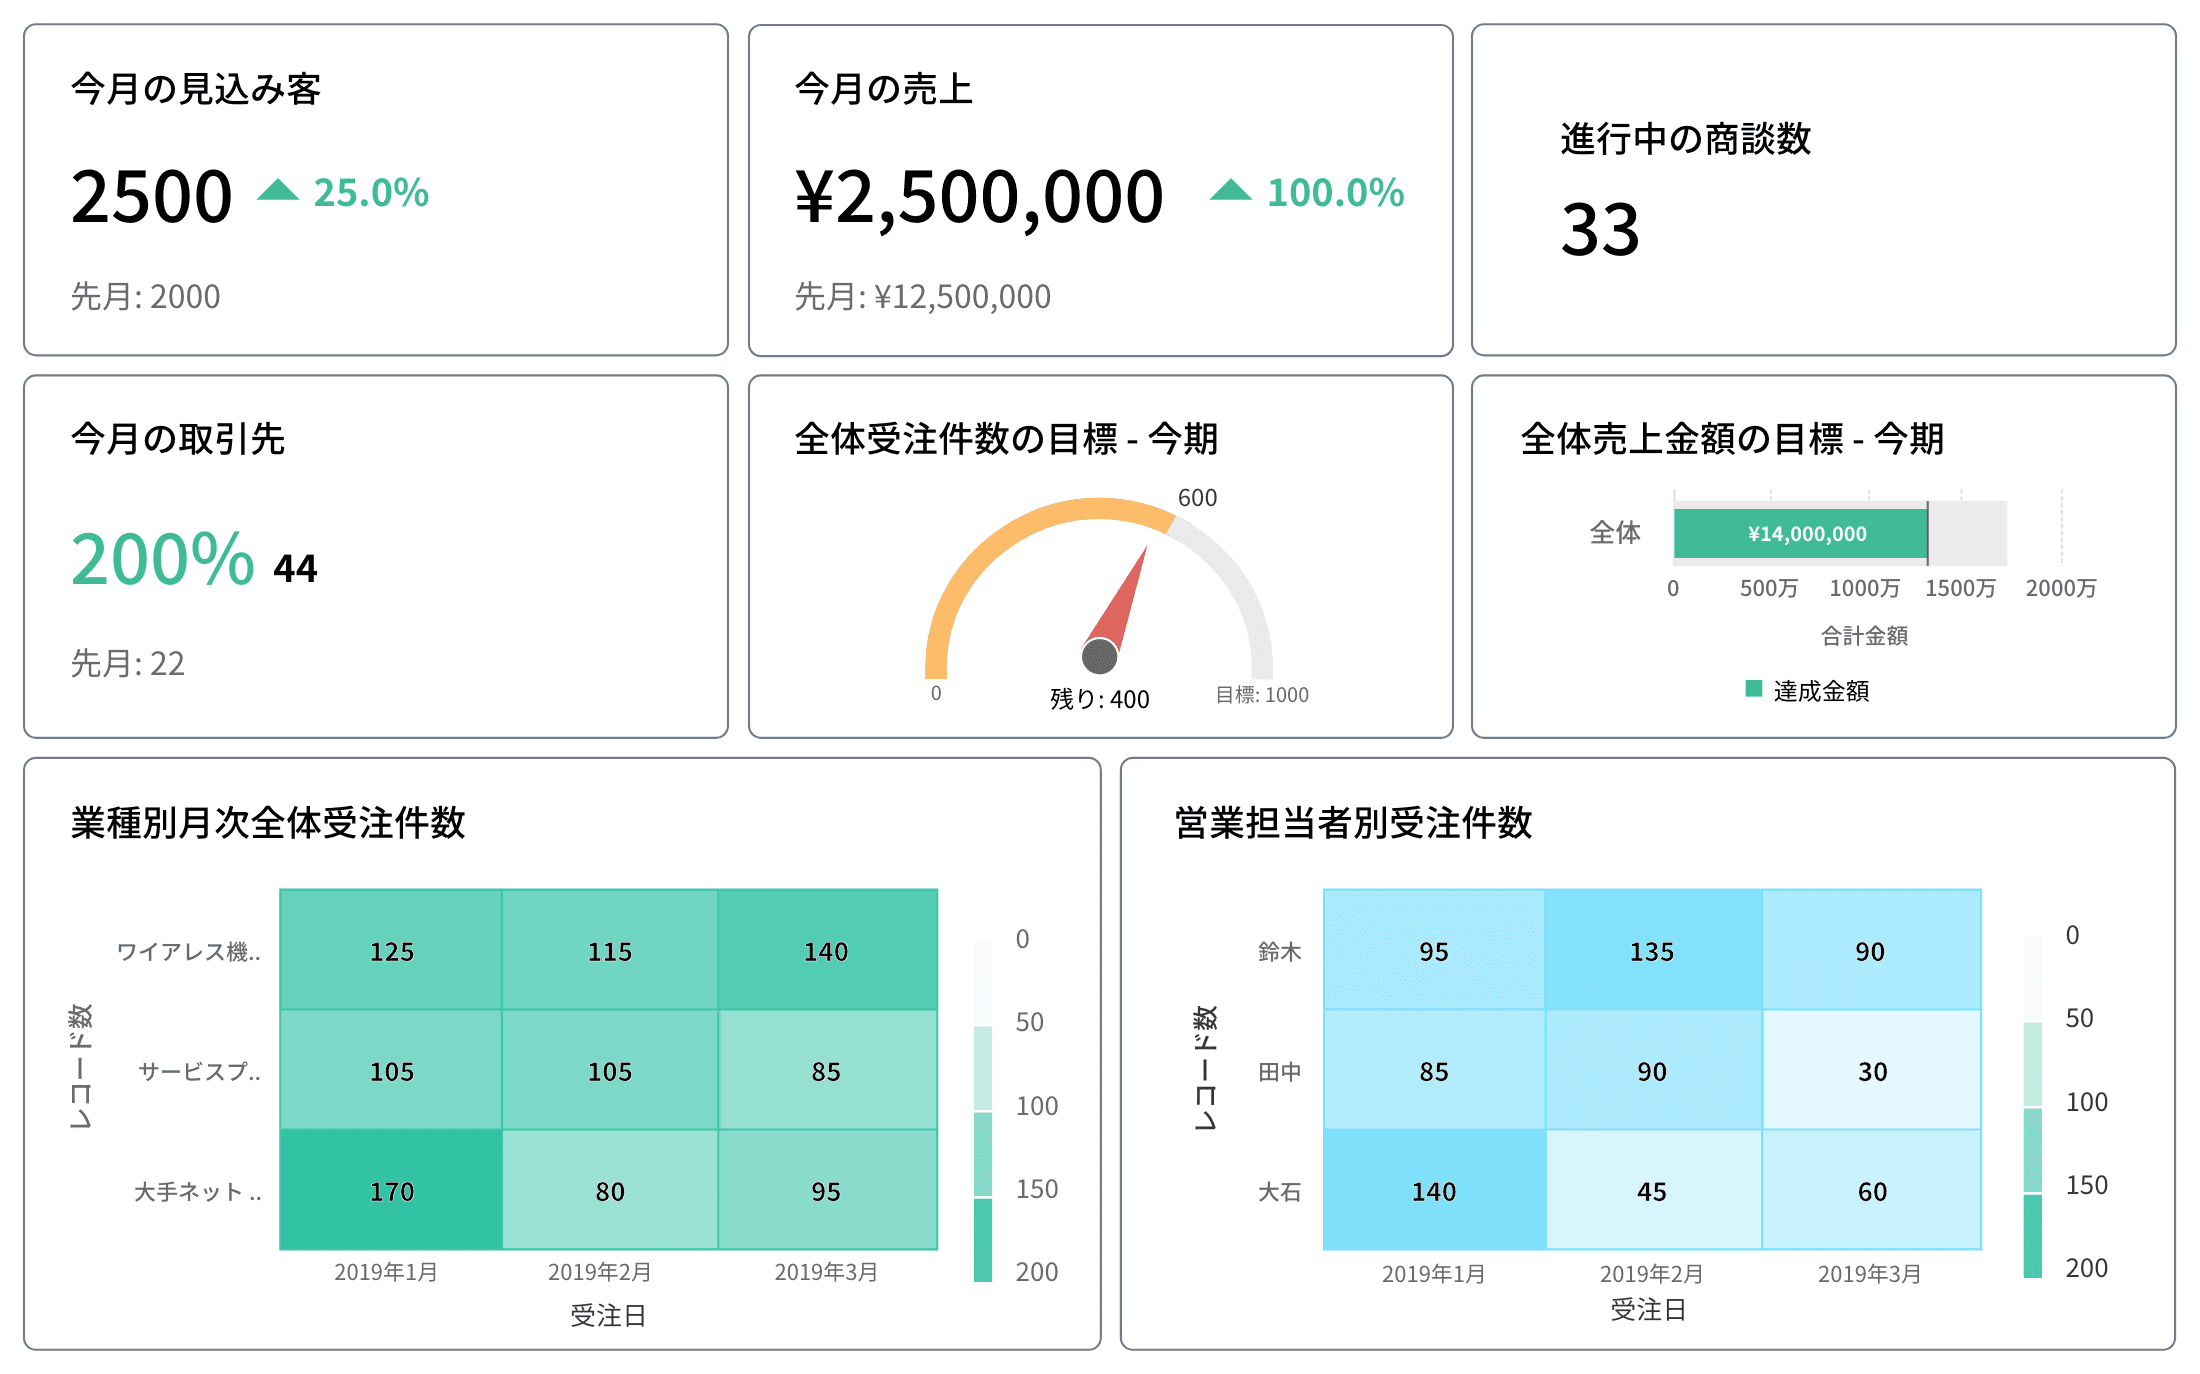Screen dimensions: 2200x1374
Task: Click the 200% value in 今月の取引先
Action: (x=162, y=558)
